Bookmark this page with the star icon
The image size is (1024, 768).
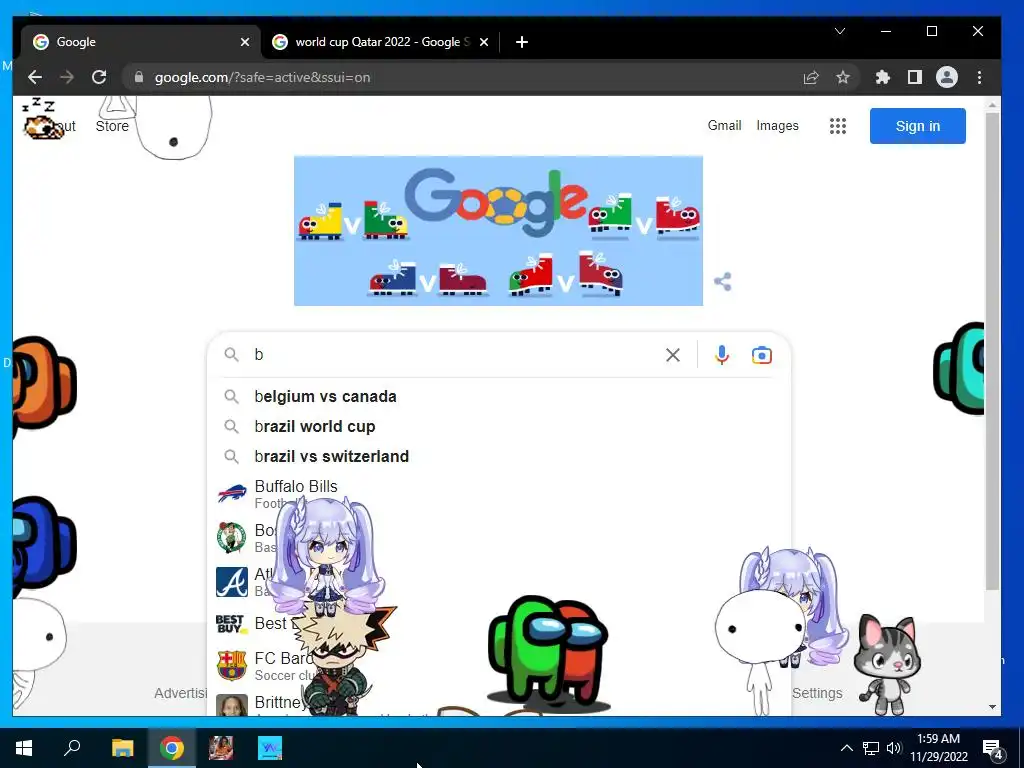[843, 77]
